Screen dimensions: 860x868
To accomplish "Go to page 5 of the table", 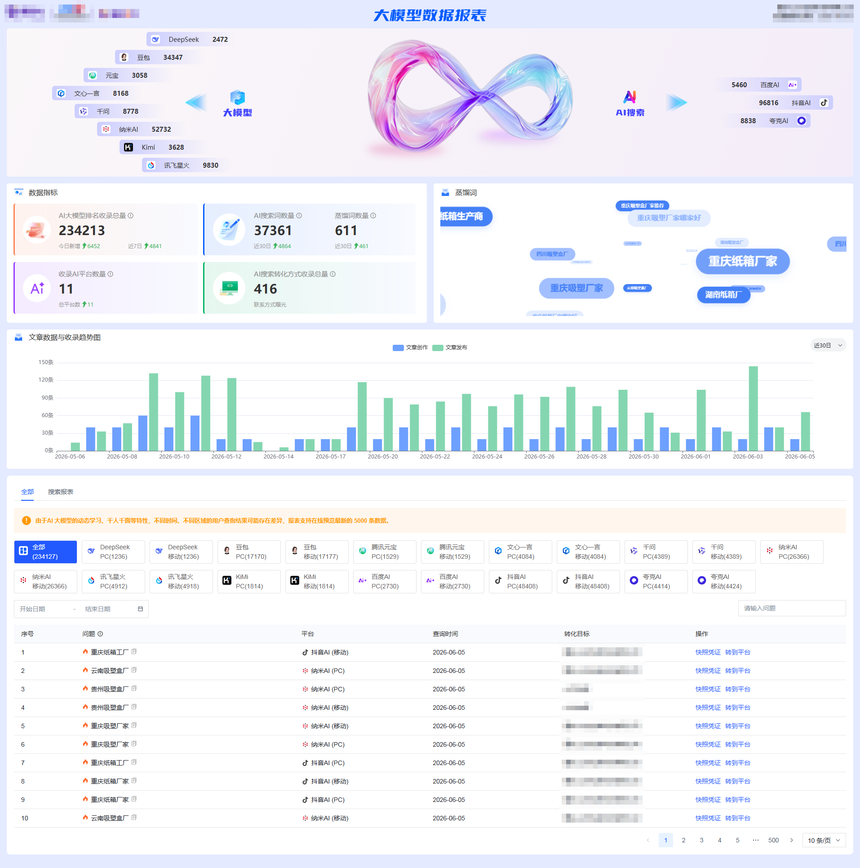I will coord(737,840).
